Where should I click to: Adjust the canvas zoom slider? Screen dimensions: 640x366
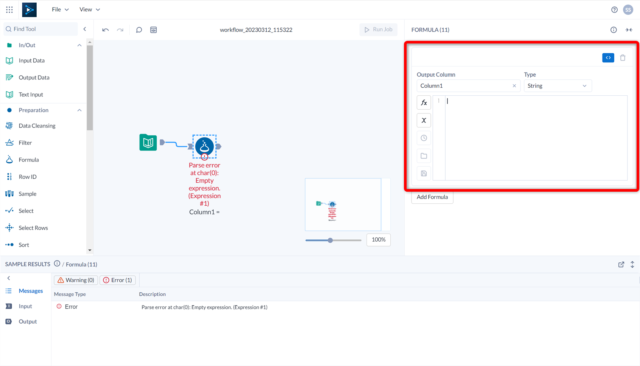(x=330, y=240)
